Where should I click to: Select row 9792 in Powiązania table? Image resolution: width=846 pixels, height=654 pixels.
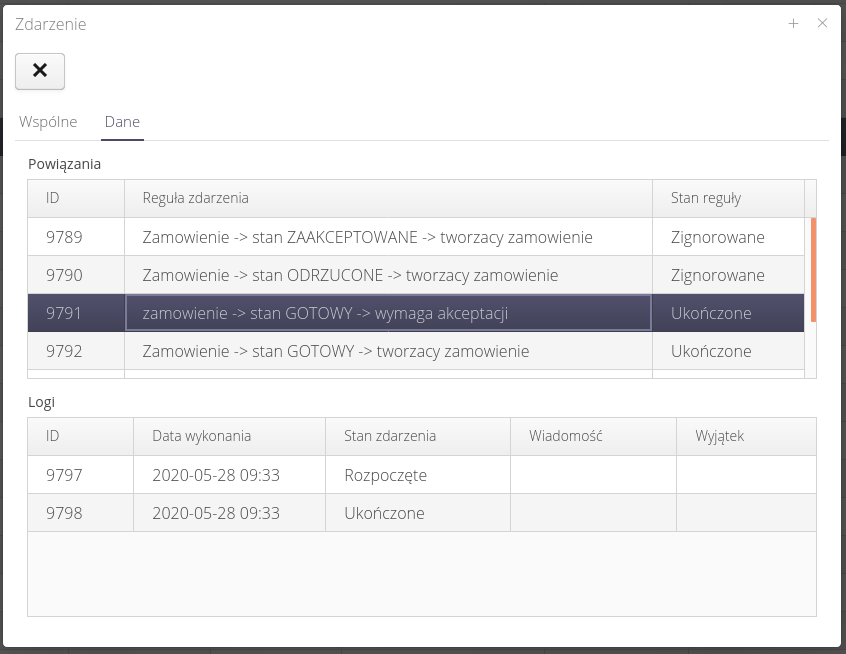point(64,351)
